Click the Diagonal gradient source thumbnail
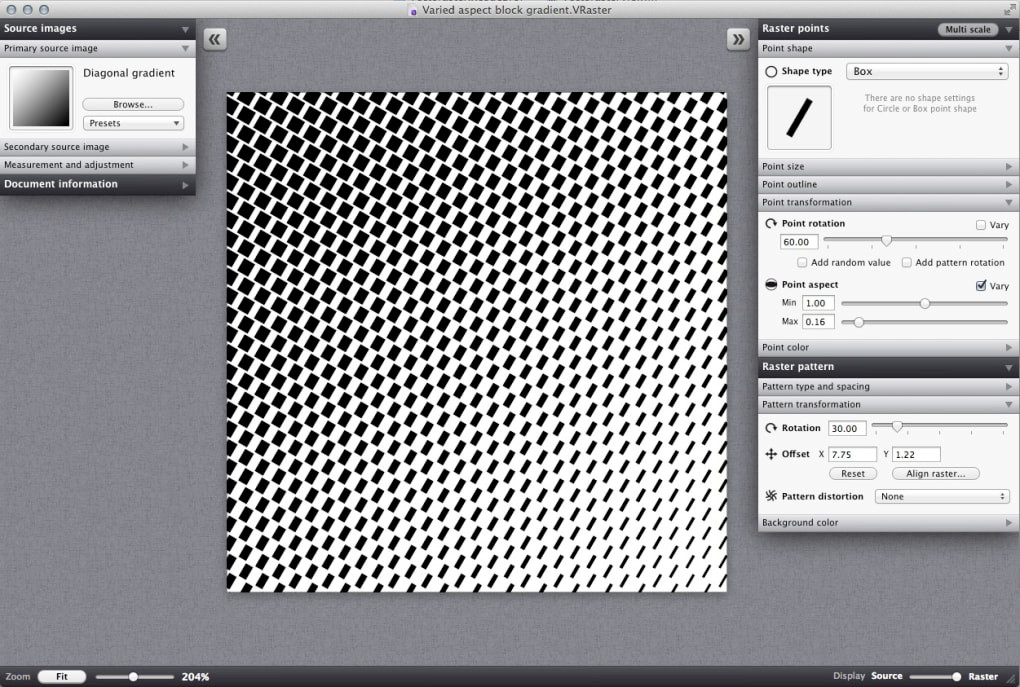The height and width of the screenshot is (687, 1020). (x=41, y=98)
